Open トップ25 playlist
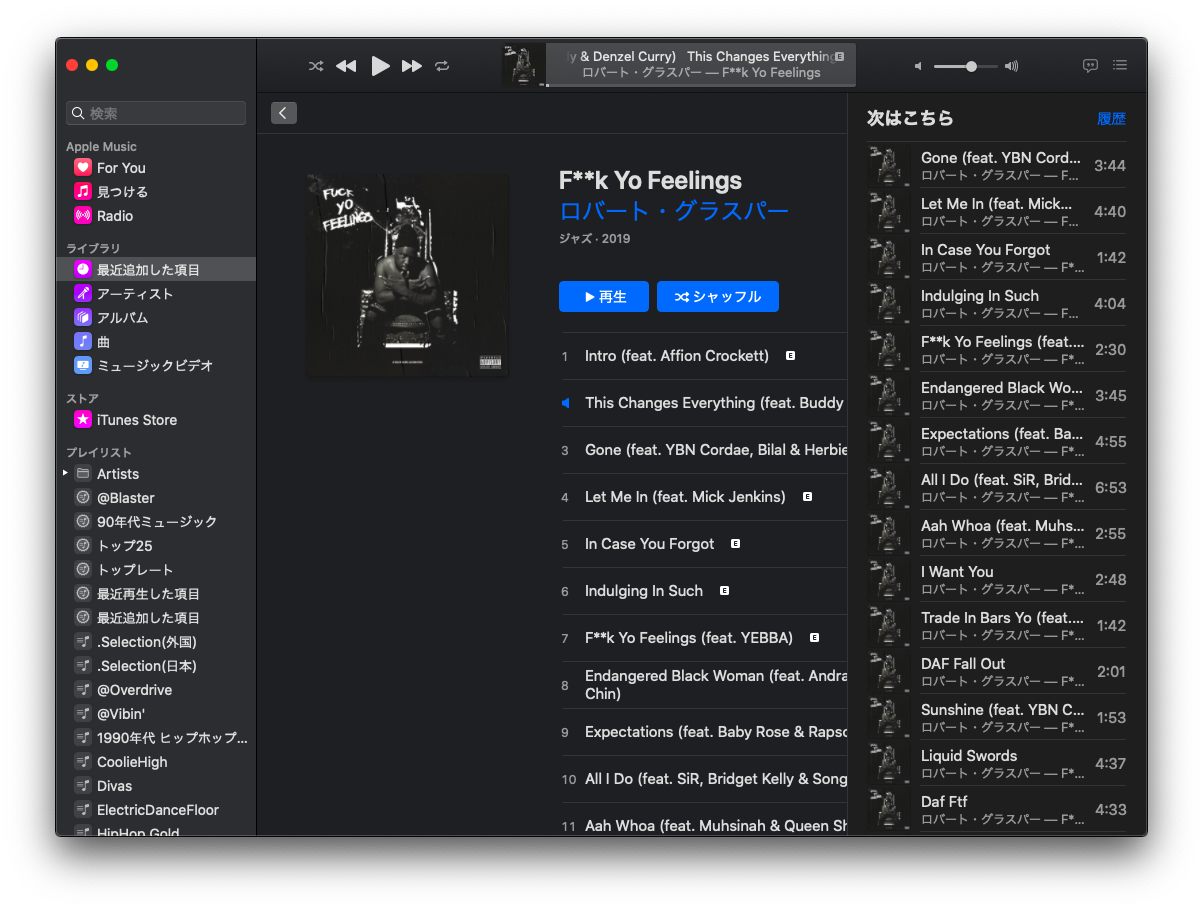This screenshot has height=910, width=1203. [156, 546]
